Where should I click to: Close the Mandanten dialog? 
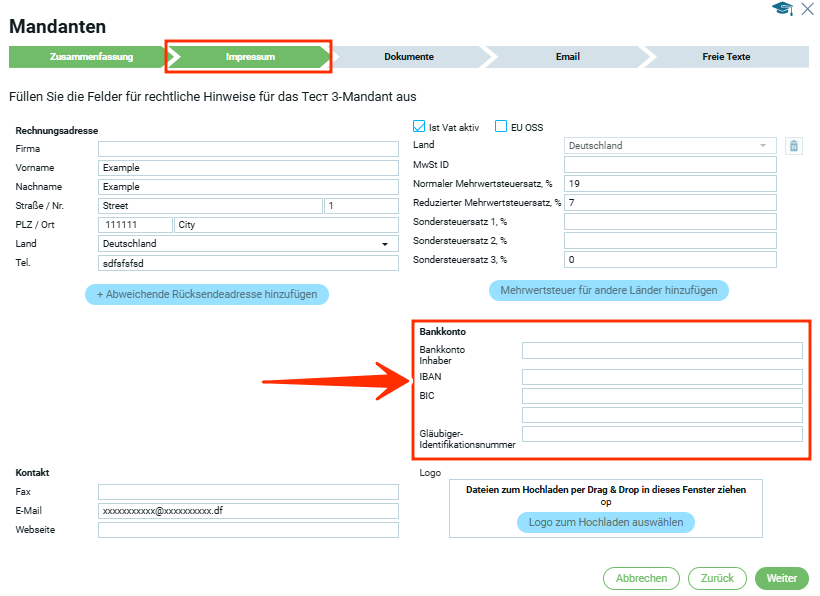coord(807,9)
